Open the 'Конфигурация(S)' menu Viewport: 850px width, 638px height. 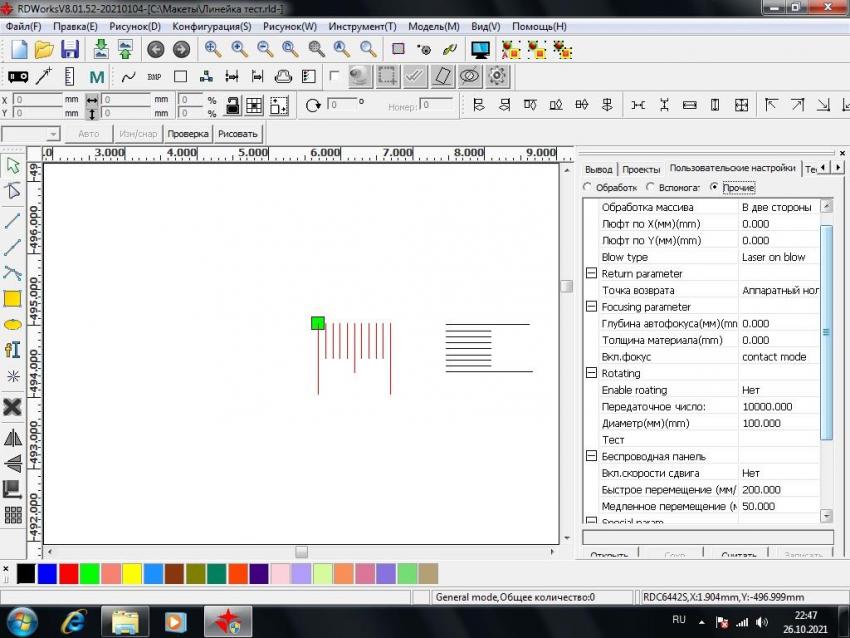click(x=211, y=26)
